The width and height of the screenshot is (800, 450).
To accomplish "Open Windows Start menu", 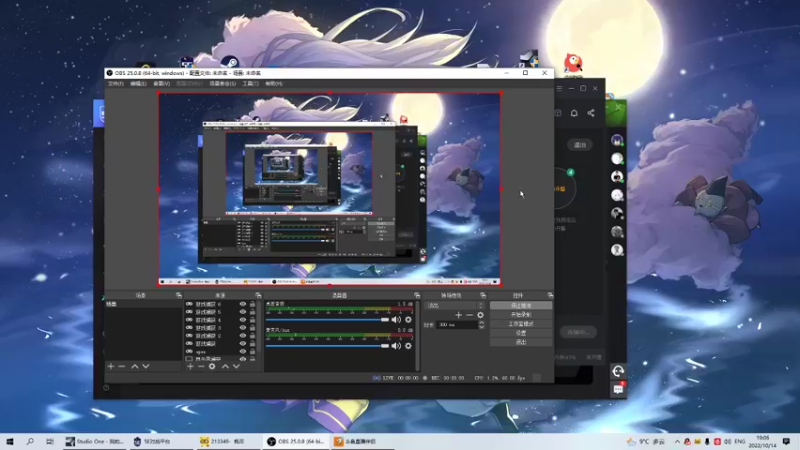I will 10,441.
